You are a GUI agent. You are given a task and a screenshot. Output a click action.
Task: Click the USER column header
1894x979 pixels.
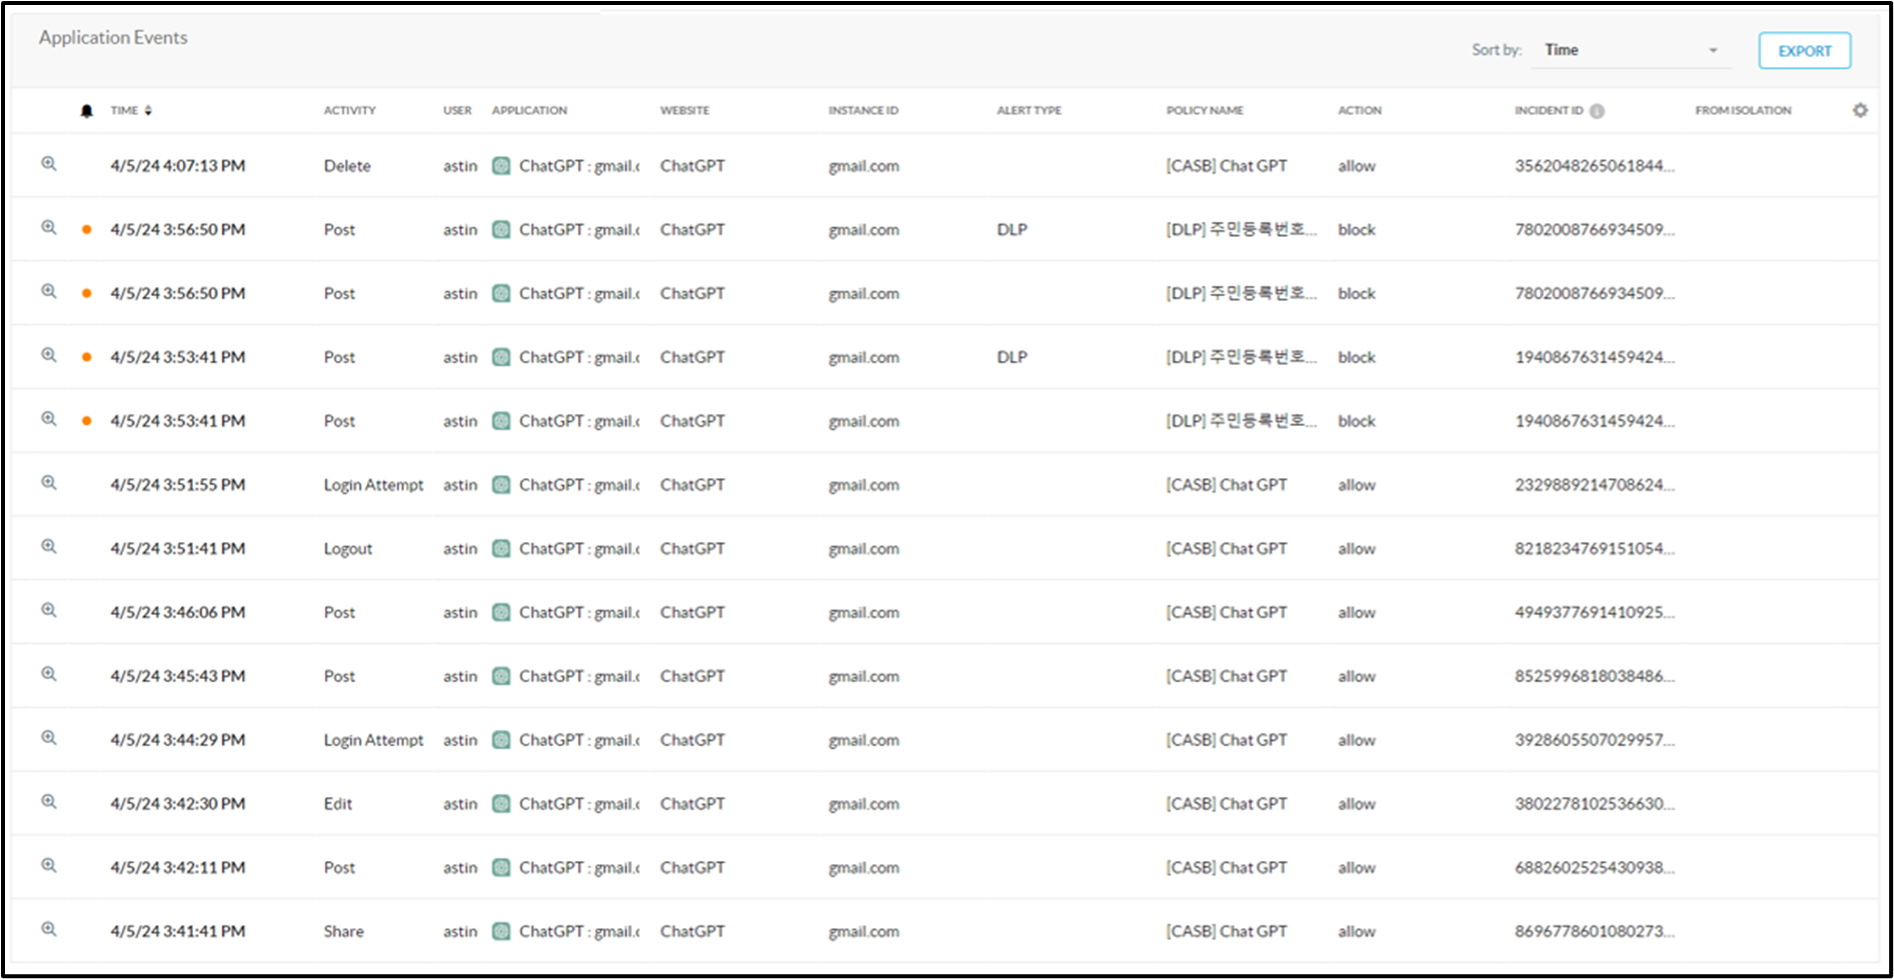[x=457, y=111]
